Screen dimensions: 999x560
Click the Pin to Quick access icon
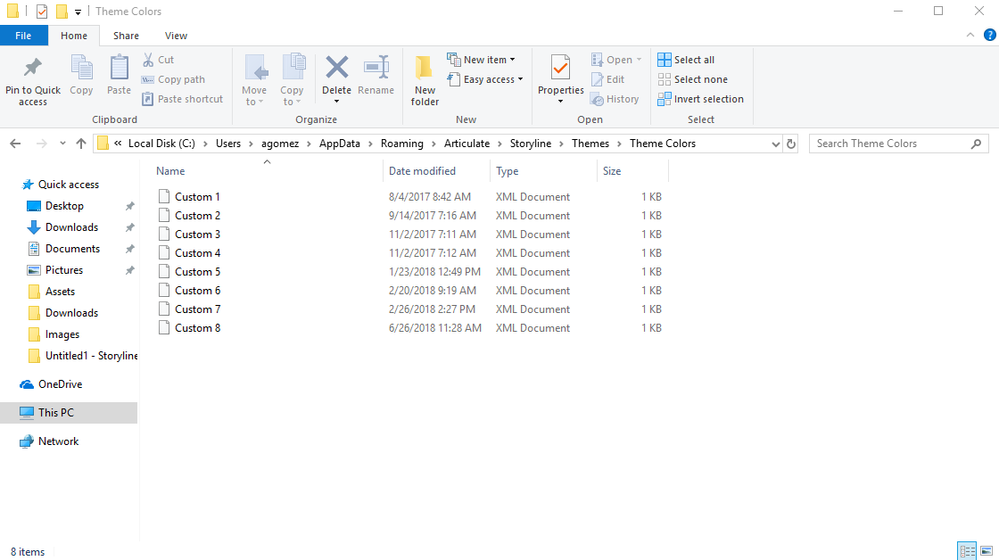(x=33, y=68)
